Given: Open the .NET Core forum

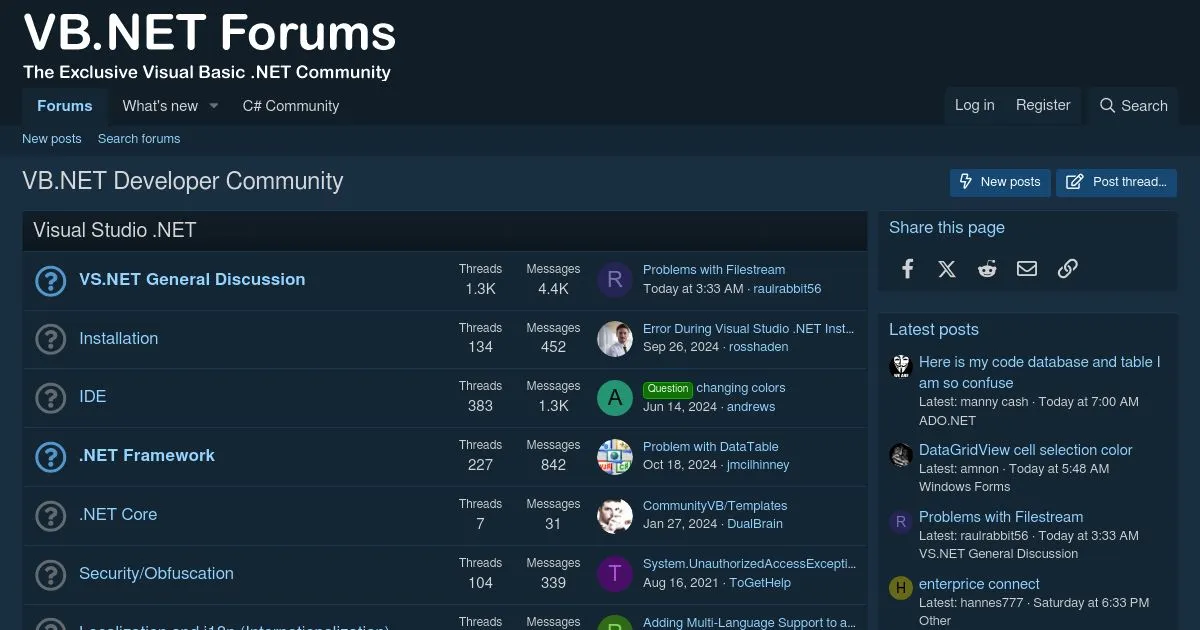Looking at the screenshot, I should click(x=118, y=515).
